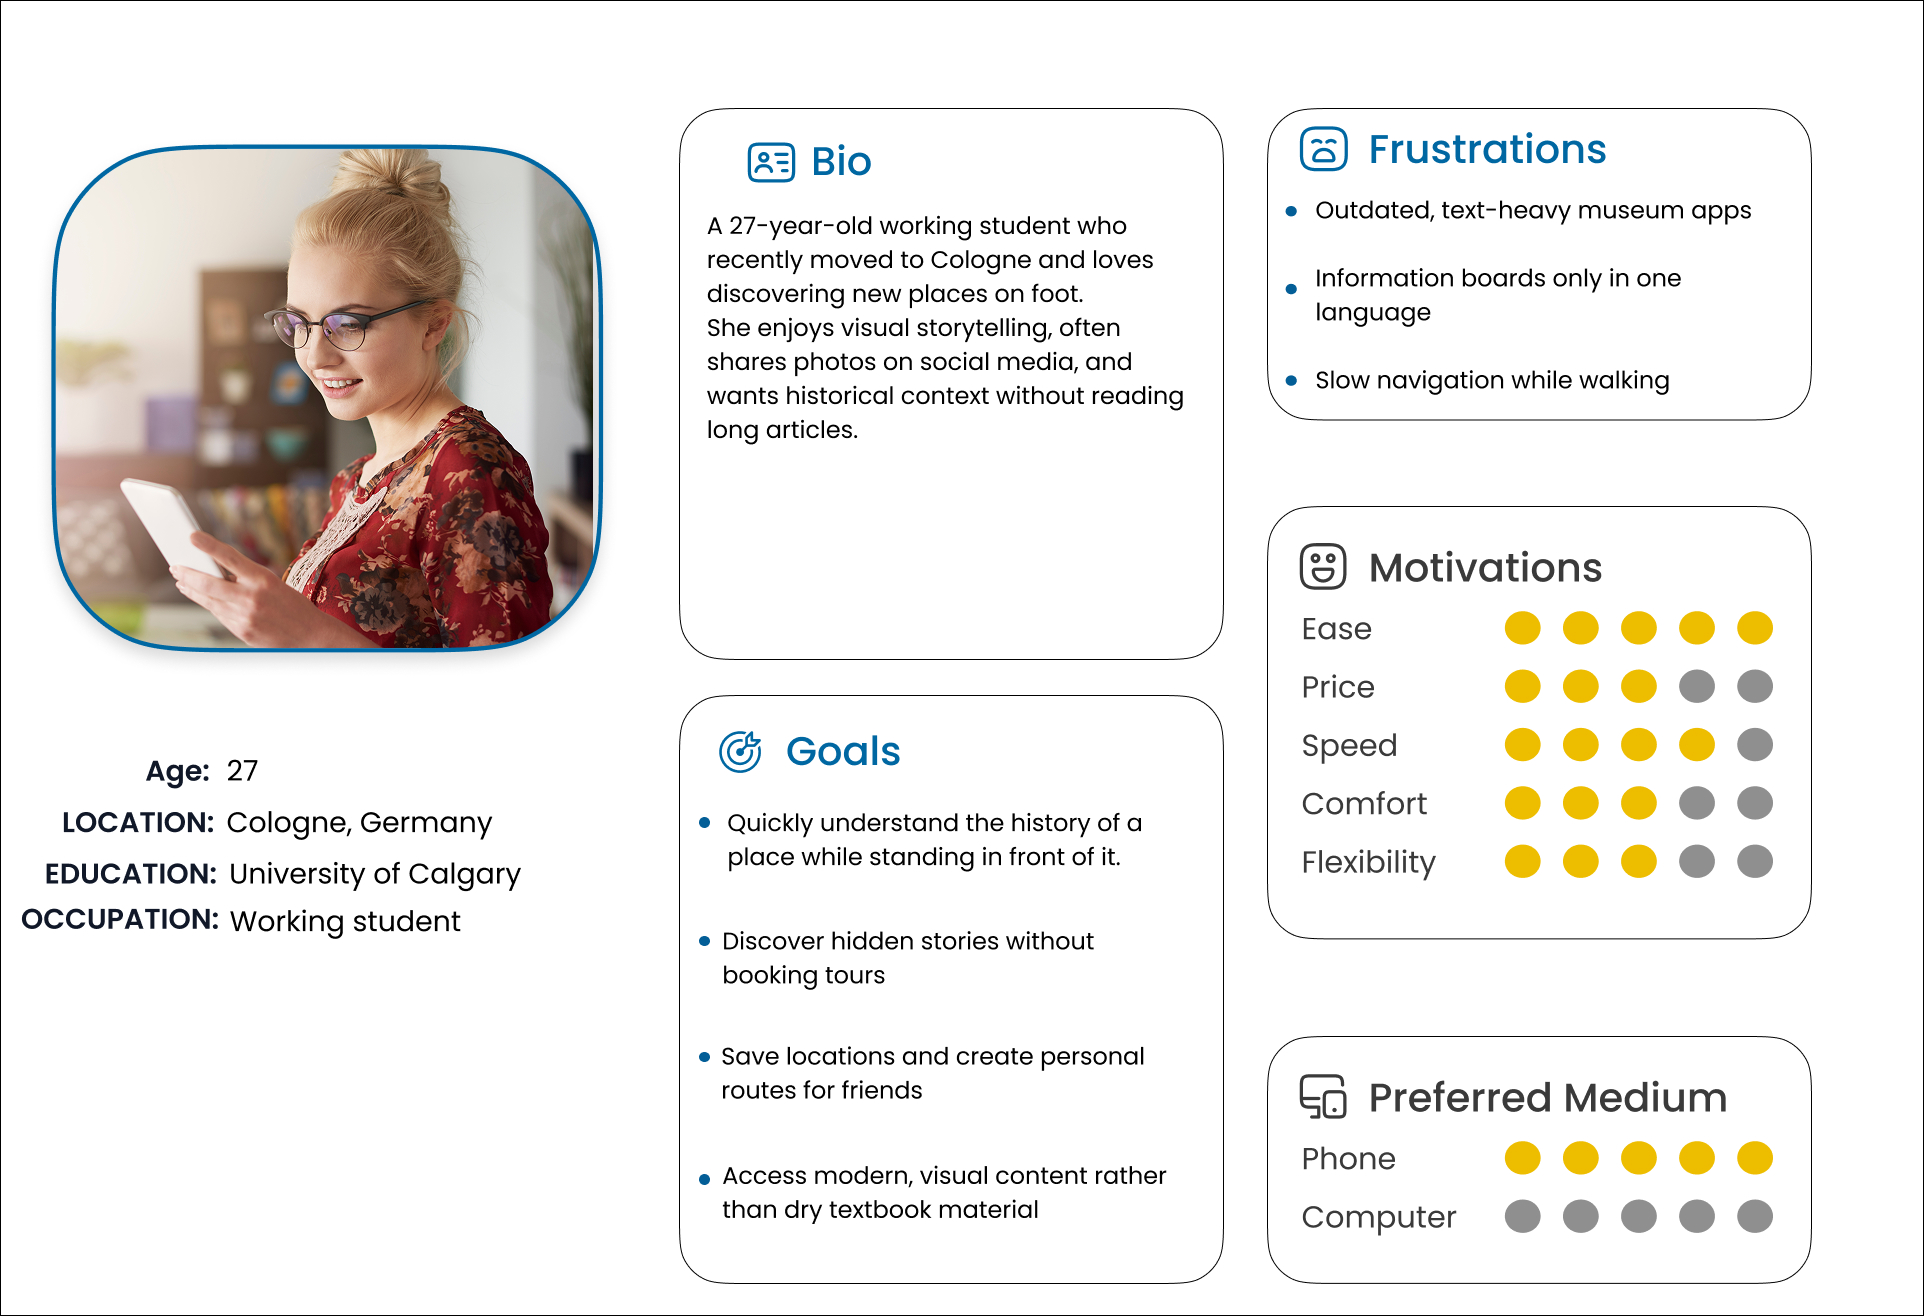Click the last yellow dot for Phone
1924x1316 pixels.
[1755, 1158]
